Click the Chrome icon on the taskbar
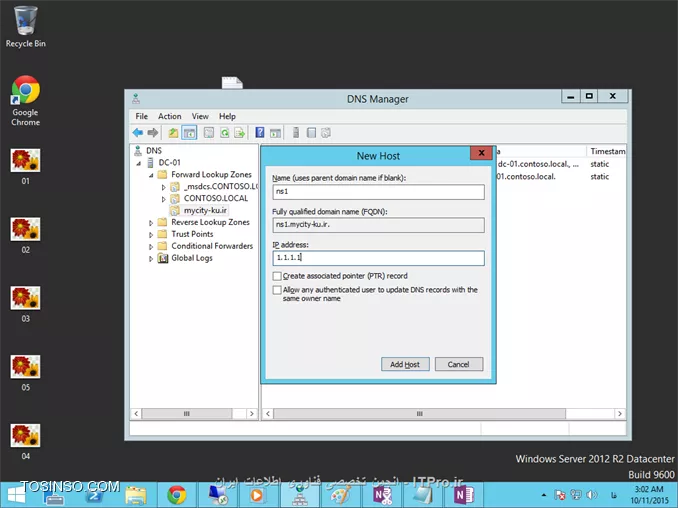Viewport: 678px width, 508px height. [177, 495]
